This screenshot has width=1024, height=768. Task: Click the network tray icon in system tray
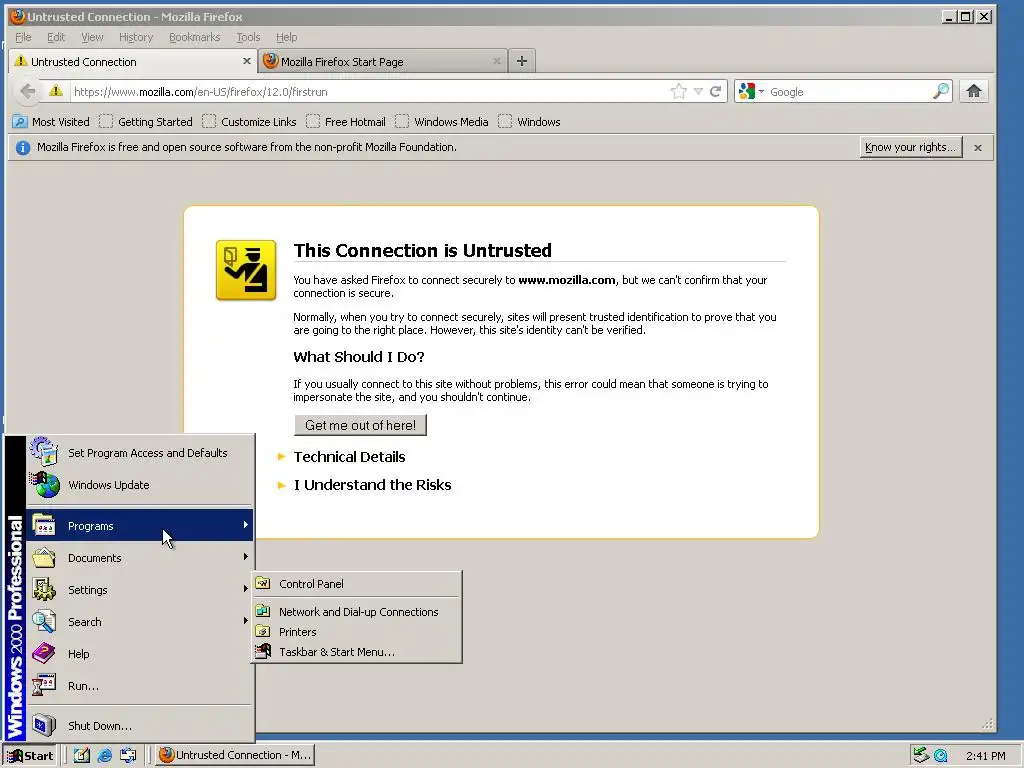point(921,755)
